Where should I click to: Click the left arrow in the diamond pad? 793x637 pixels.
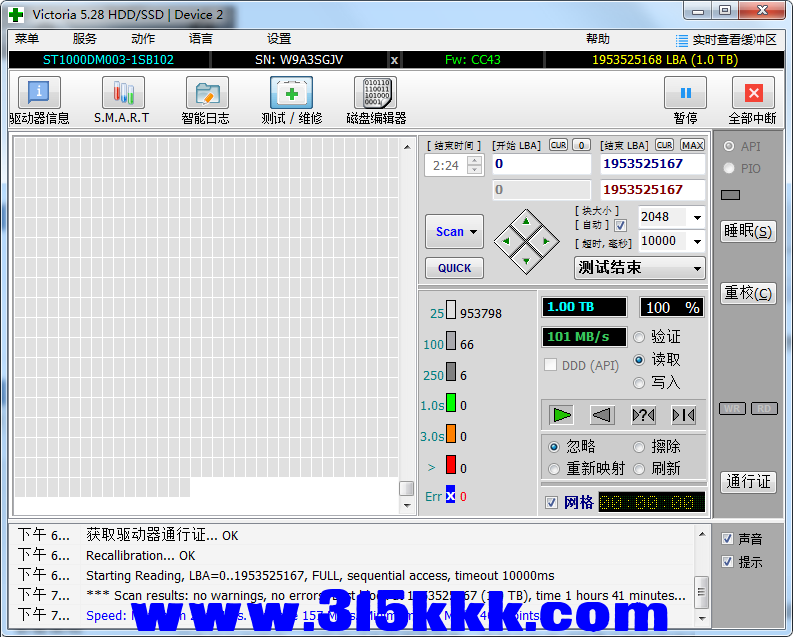506,241
